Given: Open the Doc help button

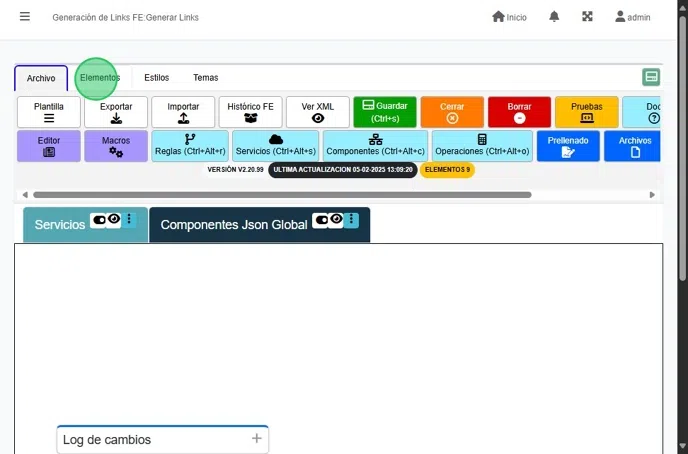Looking at the screenshot, I should pos(641,112).
